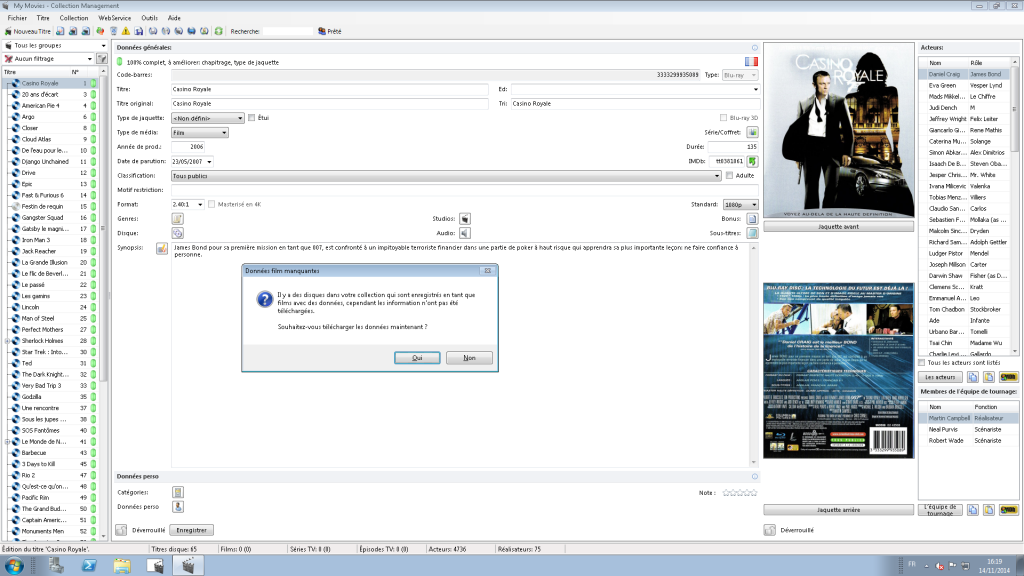Image resolution: width=1024 pixels, height=576 pixels.
Task: Click the Nouveau Titre toolbar button
Action: click(x=28, y=31)
